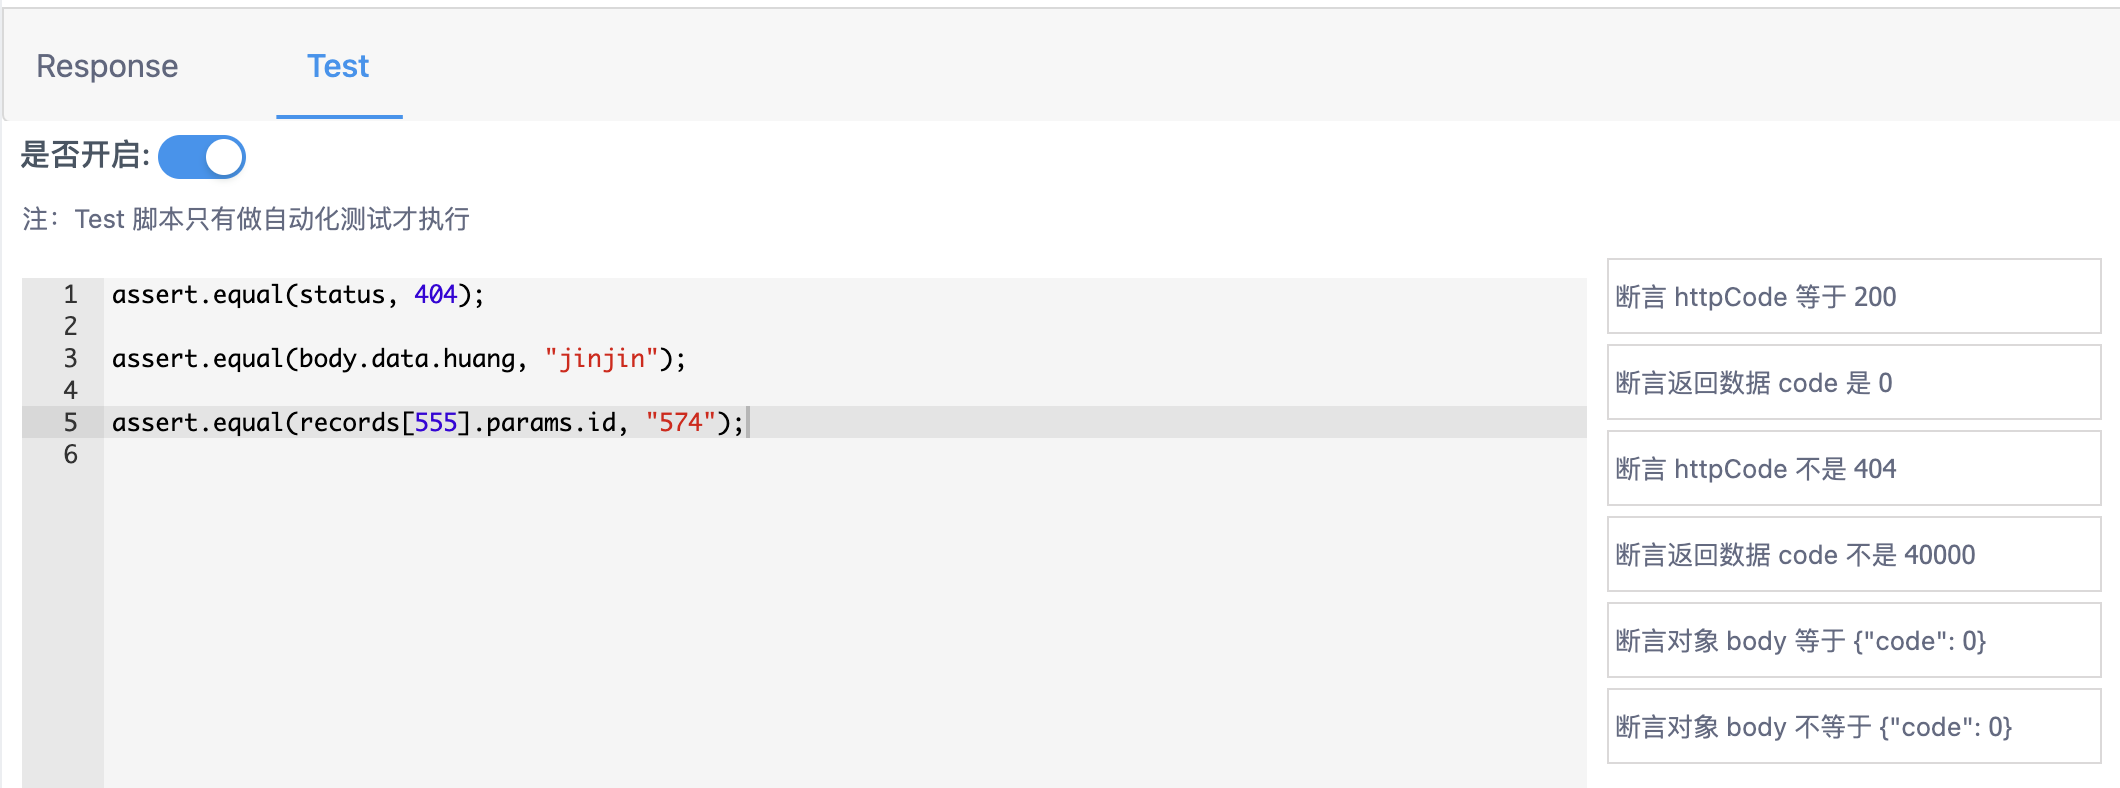Click the 555 index in records line
Image resolution: width=2120 pixels, height=788 pixels.
[436, 423]
